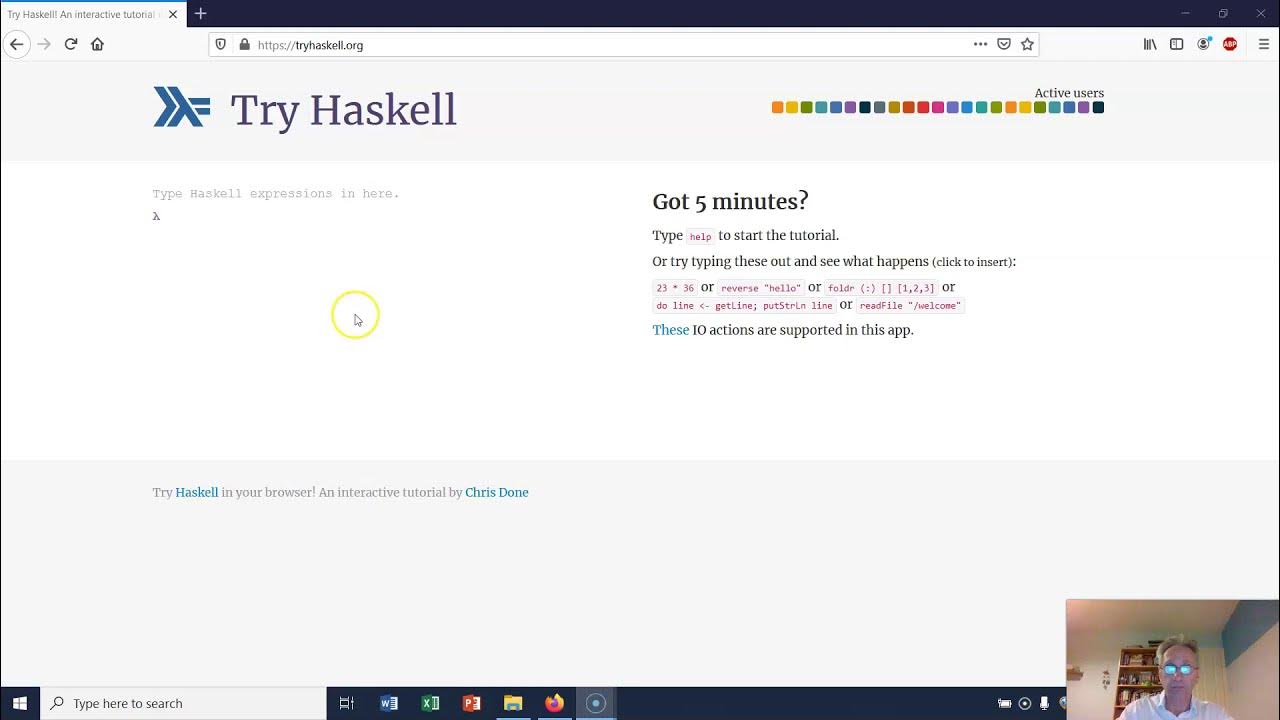Image resolution: width=1280 pixels, height=720 pixels.
Task: Click the screen recorder taskbar icon
Action: 595,703
